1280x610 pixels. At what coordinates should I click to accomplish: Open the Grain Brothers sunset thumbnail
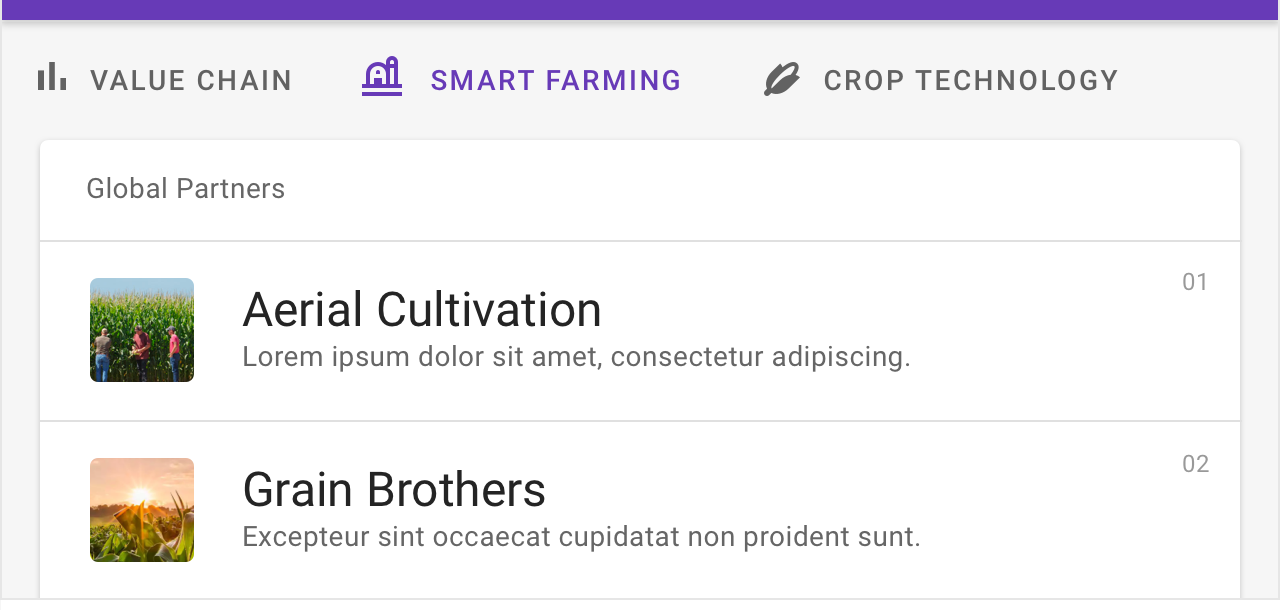[x=142, y=510]
